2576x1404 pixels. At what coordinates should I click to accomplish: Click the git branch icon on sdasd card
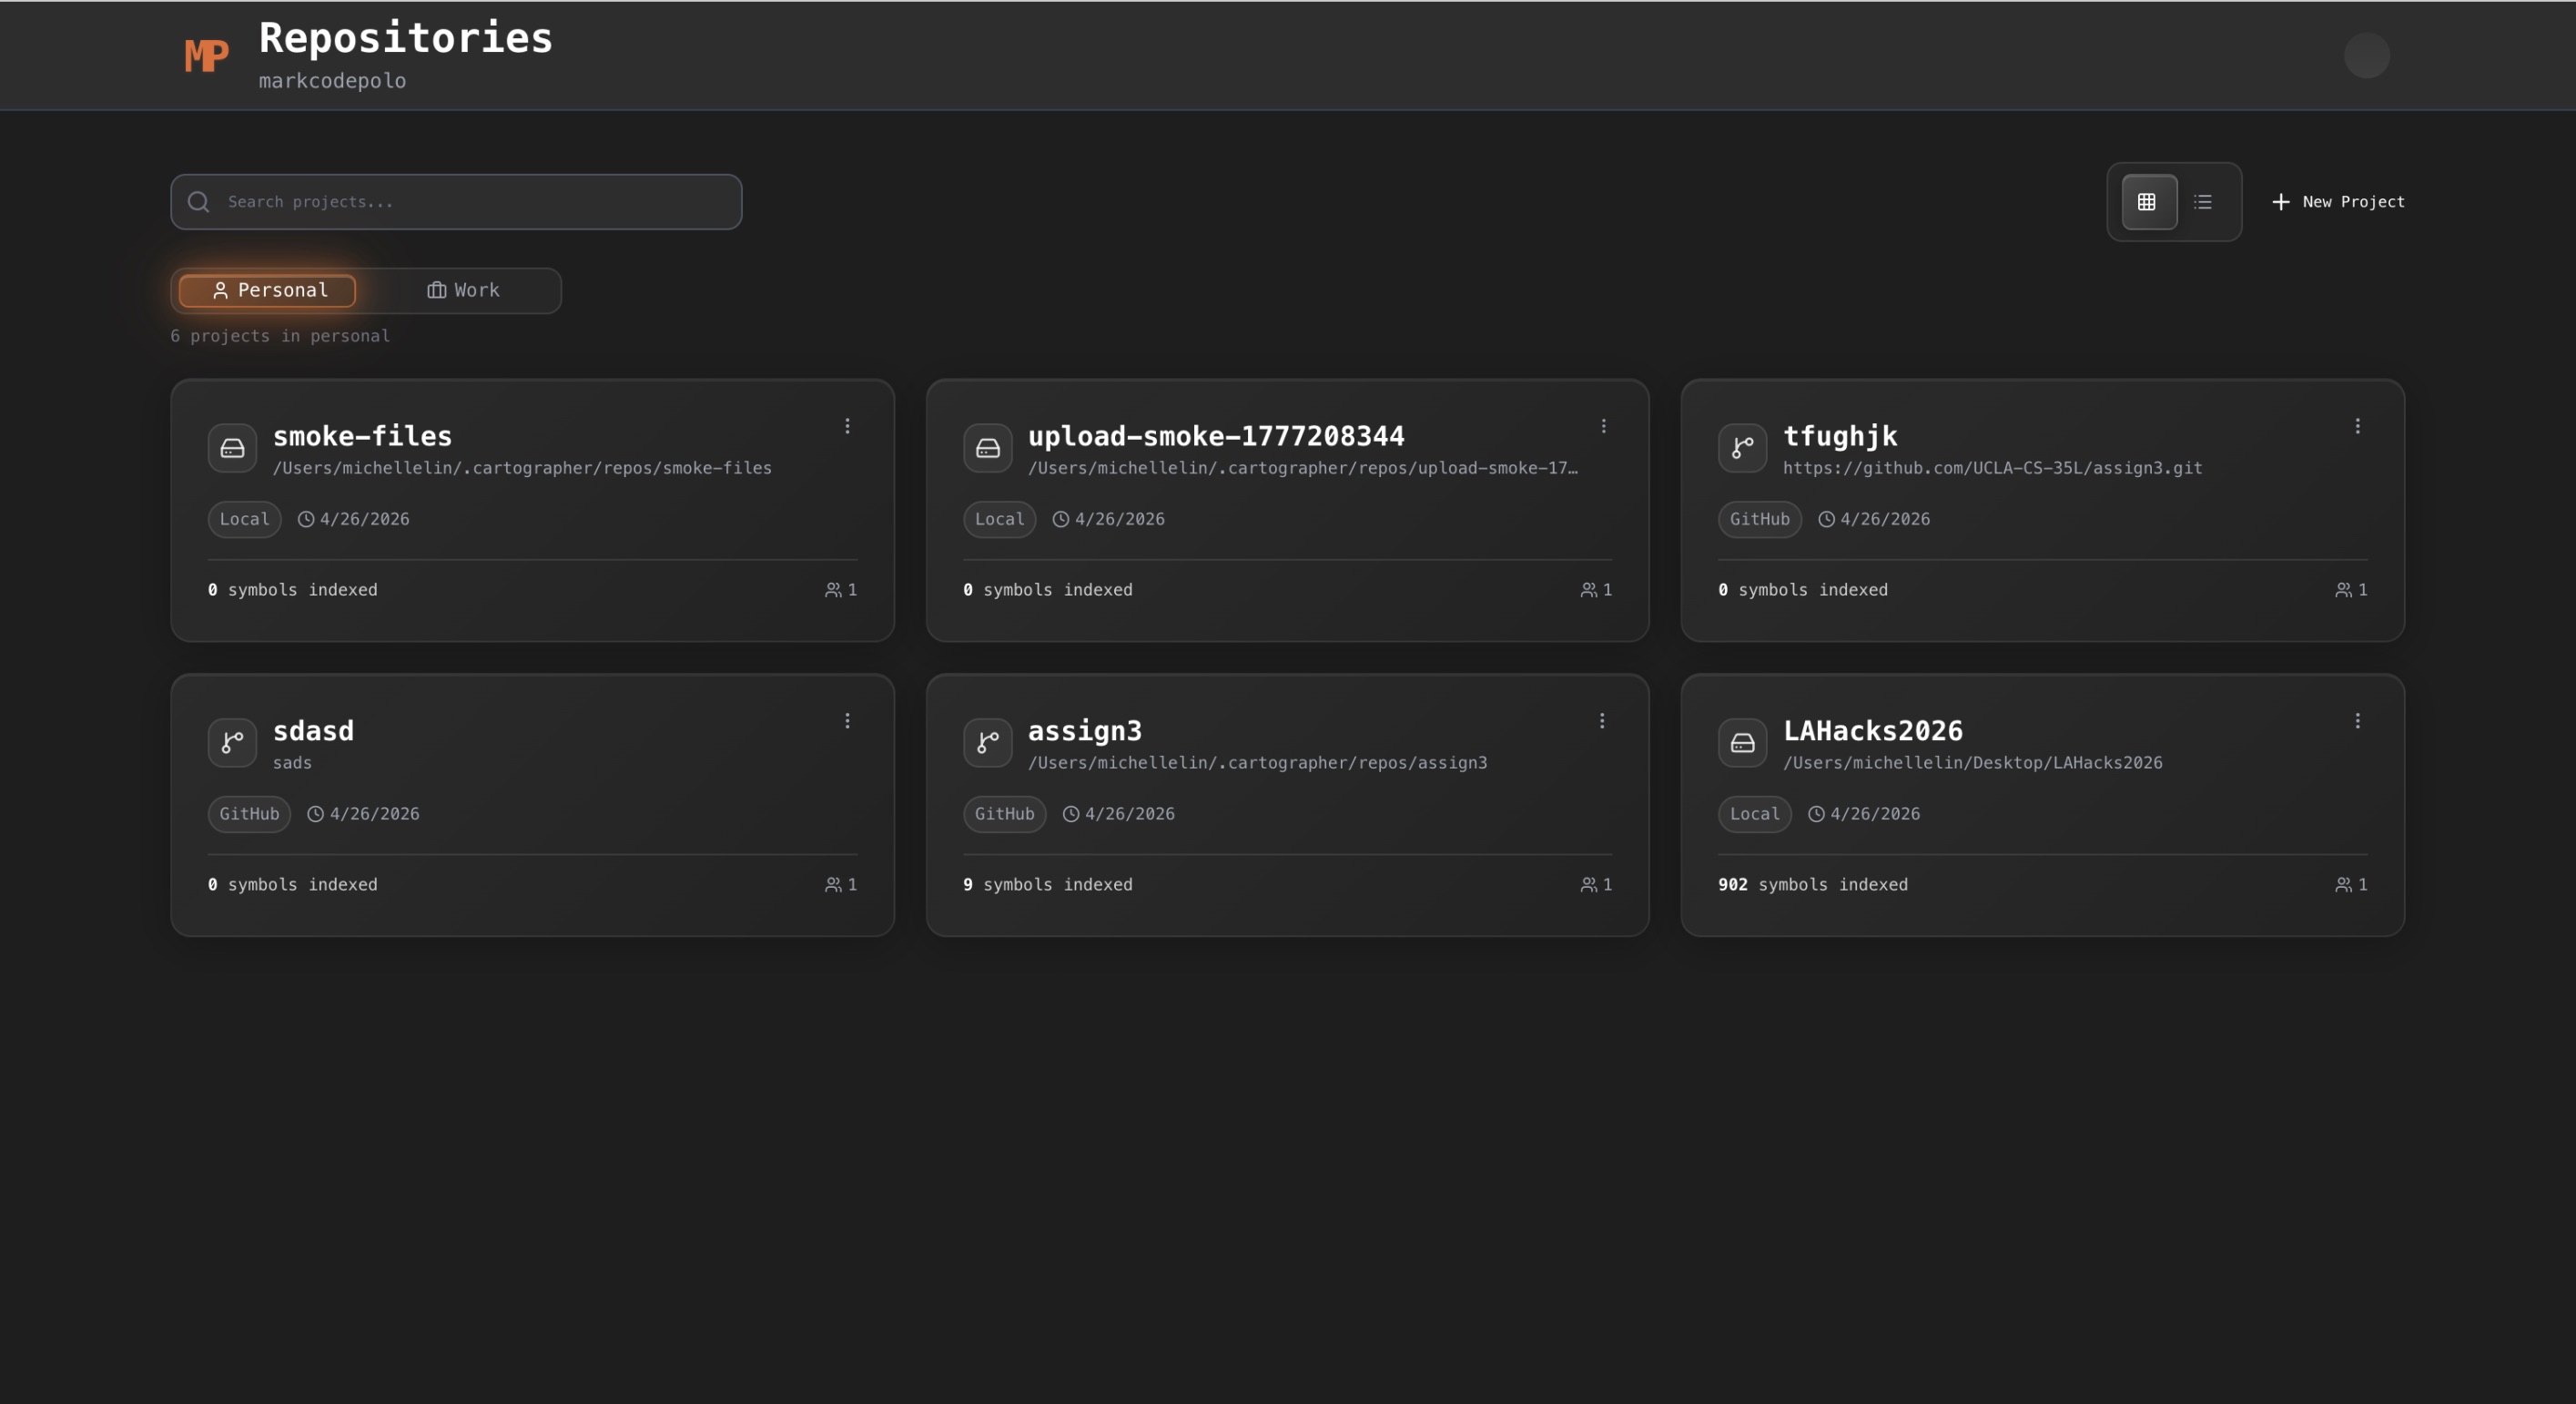coord(232,743)
